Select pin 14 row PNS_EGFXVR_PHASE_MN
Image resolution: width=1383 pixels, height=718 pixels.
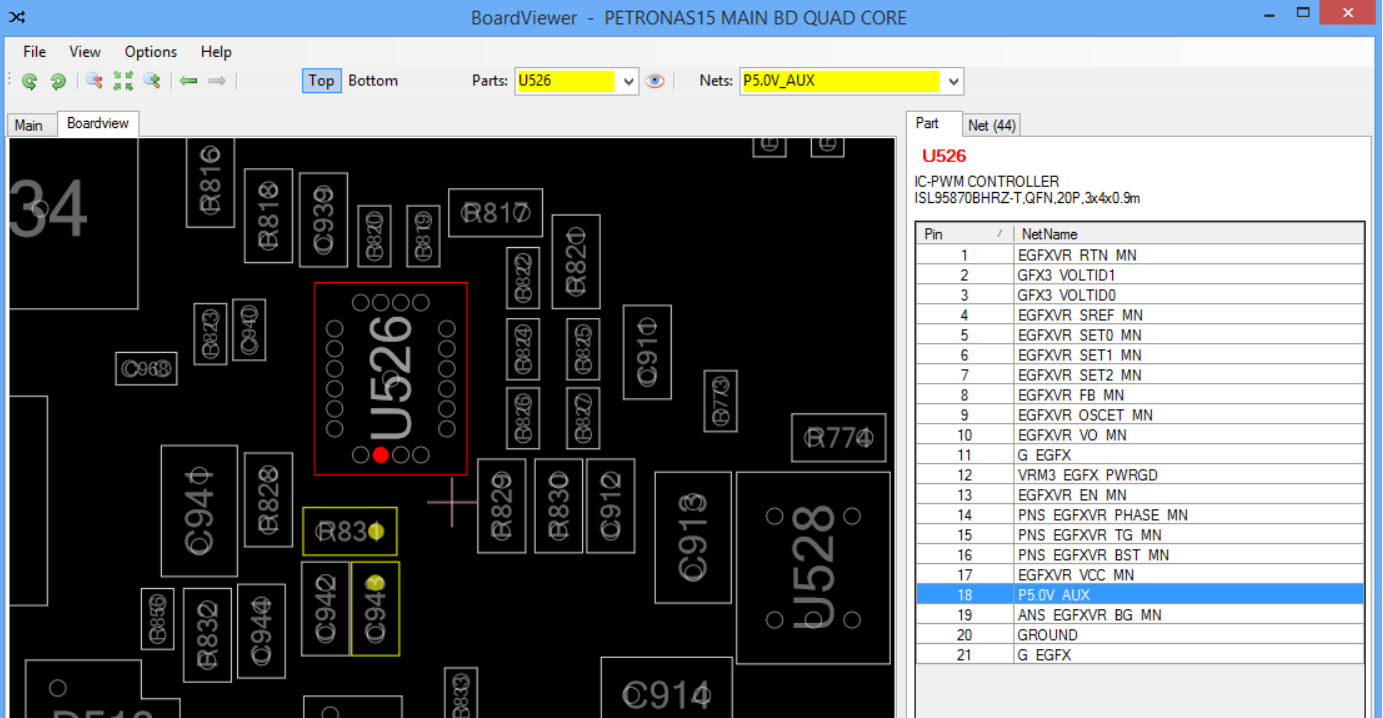(1140, 515)
